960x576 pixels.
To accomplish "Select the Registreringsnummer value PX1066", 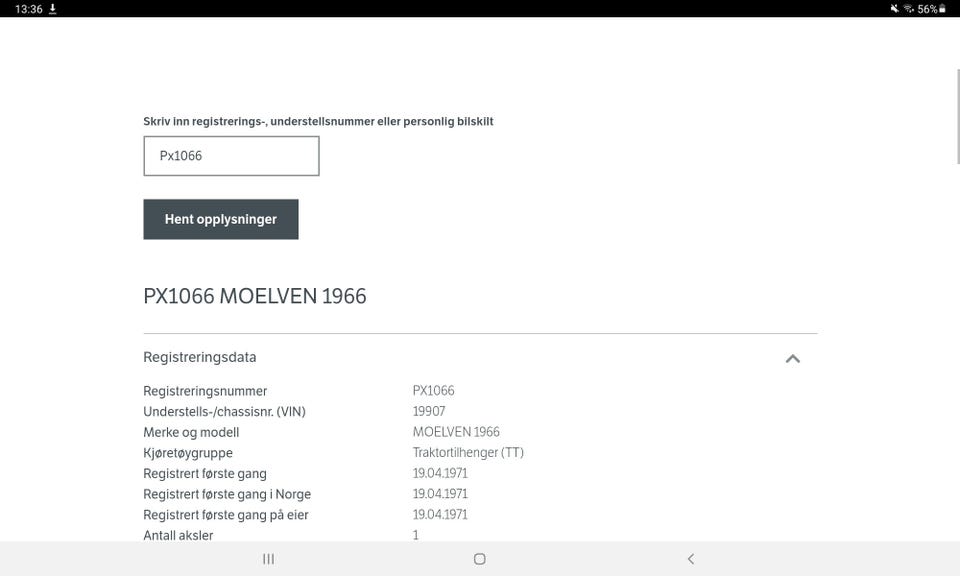I will click(x=433, y=391).
